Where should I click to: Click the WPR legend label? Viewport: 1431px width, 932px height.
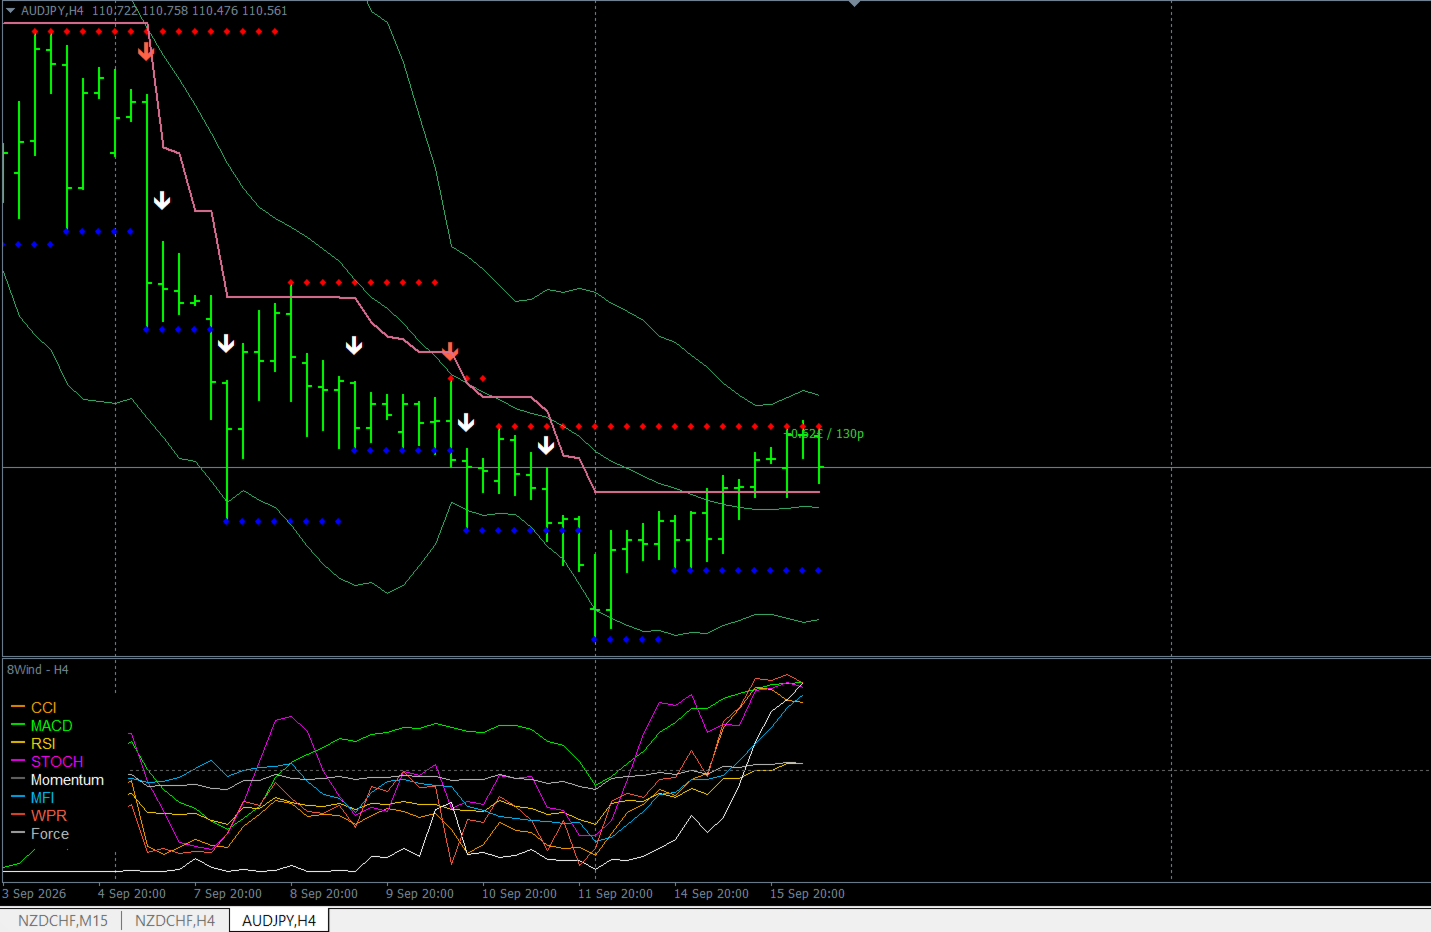[49, 816]
